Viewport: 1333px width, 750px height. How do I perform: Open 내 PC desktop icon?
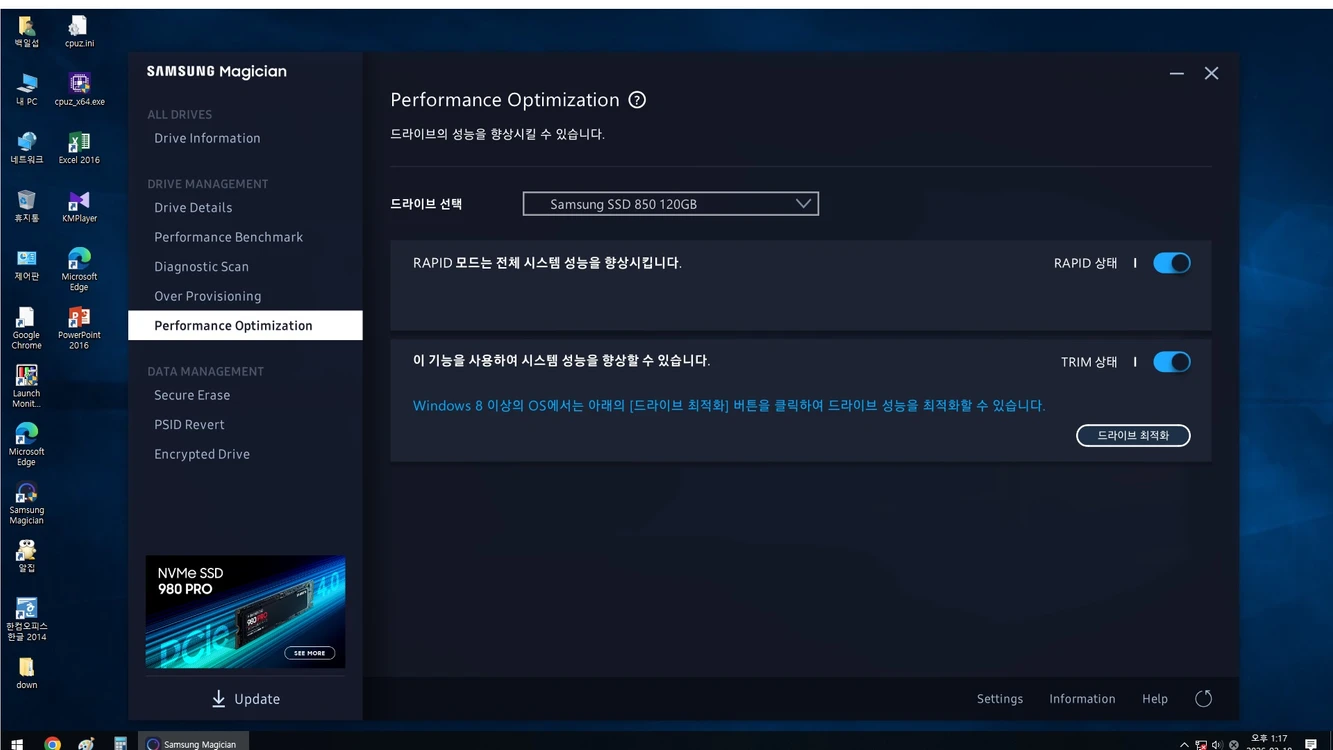point(26,89)
